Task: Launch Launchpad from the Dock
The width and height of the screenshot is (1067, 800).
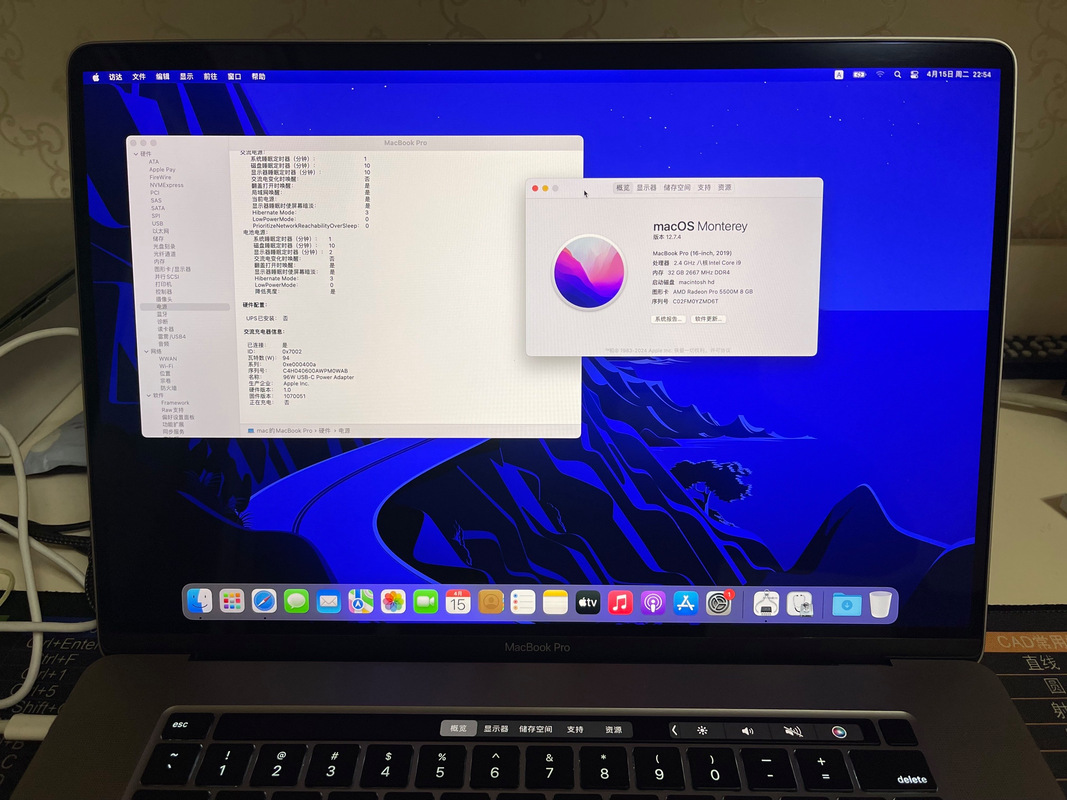Action: (232, 601)
